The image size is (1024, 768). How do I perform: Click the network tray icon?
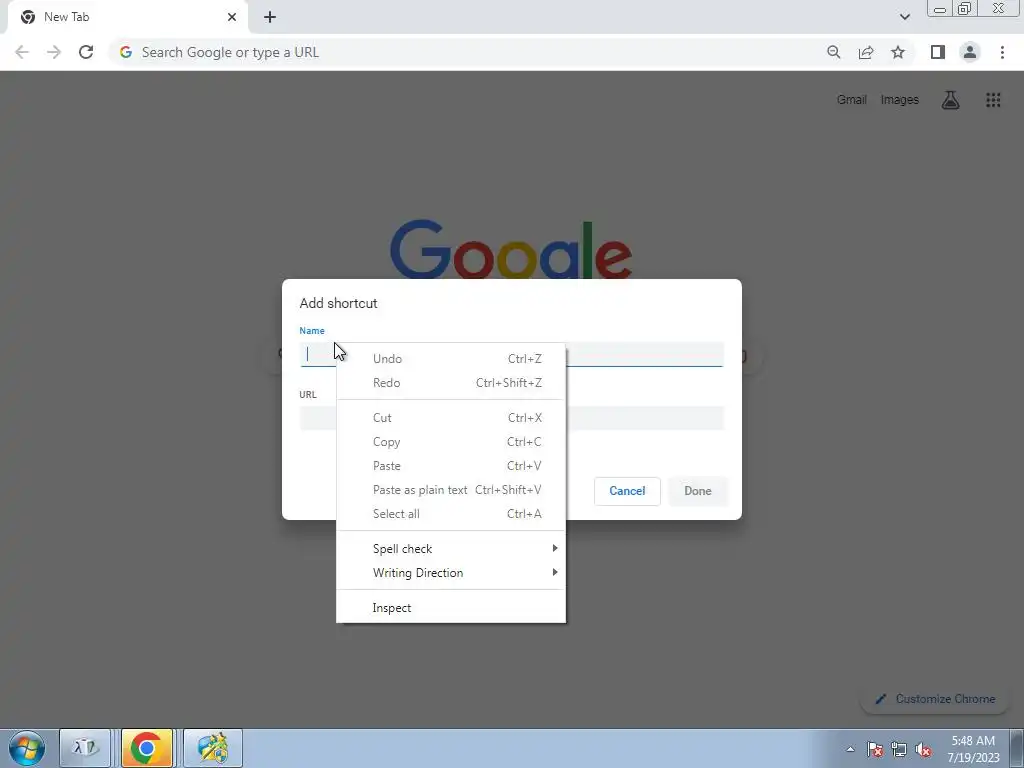coord(899,749)
